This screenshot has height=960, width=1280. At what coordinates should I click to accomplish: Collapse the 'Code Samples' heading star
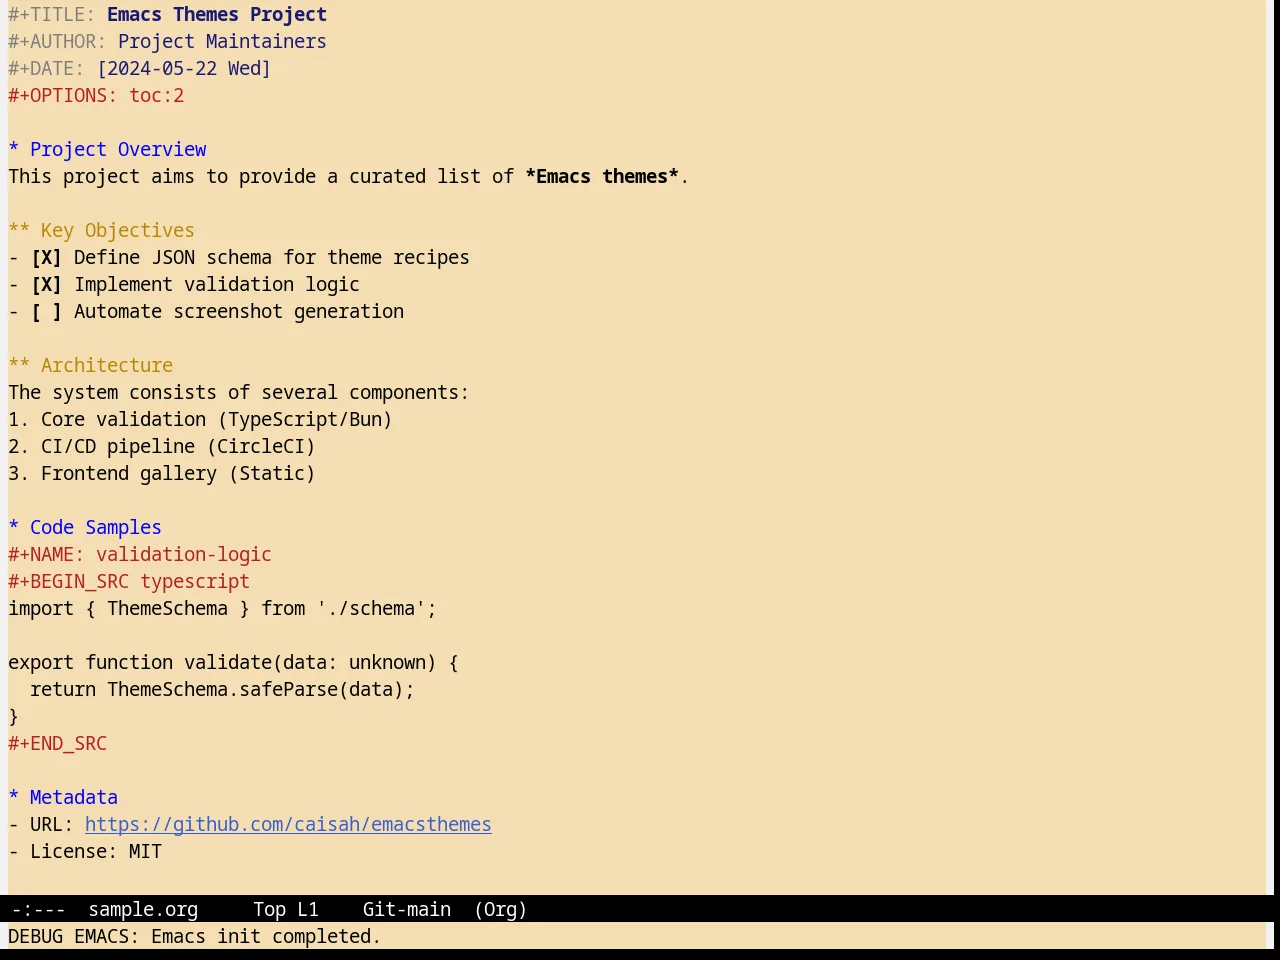[x=14, y=528]
